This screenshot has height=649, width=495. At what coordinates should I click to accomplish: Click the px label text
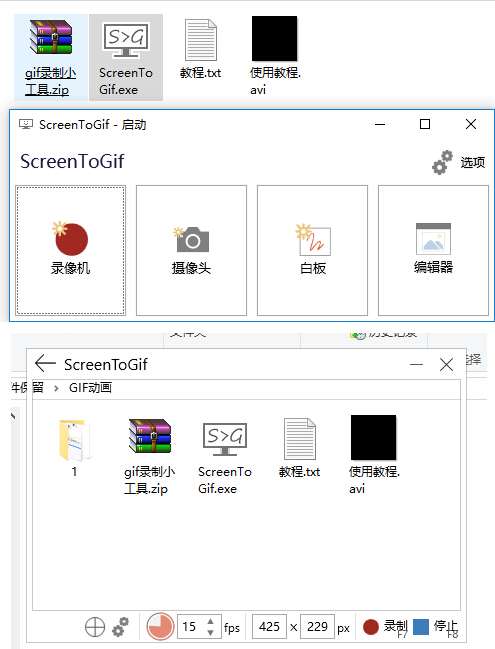343,629
